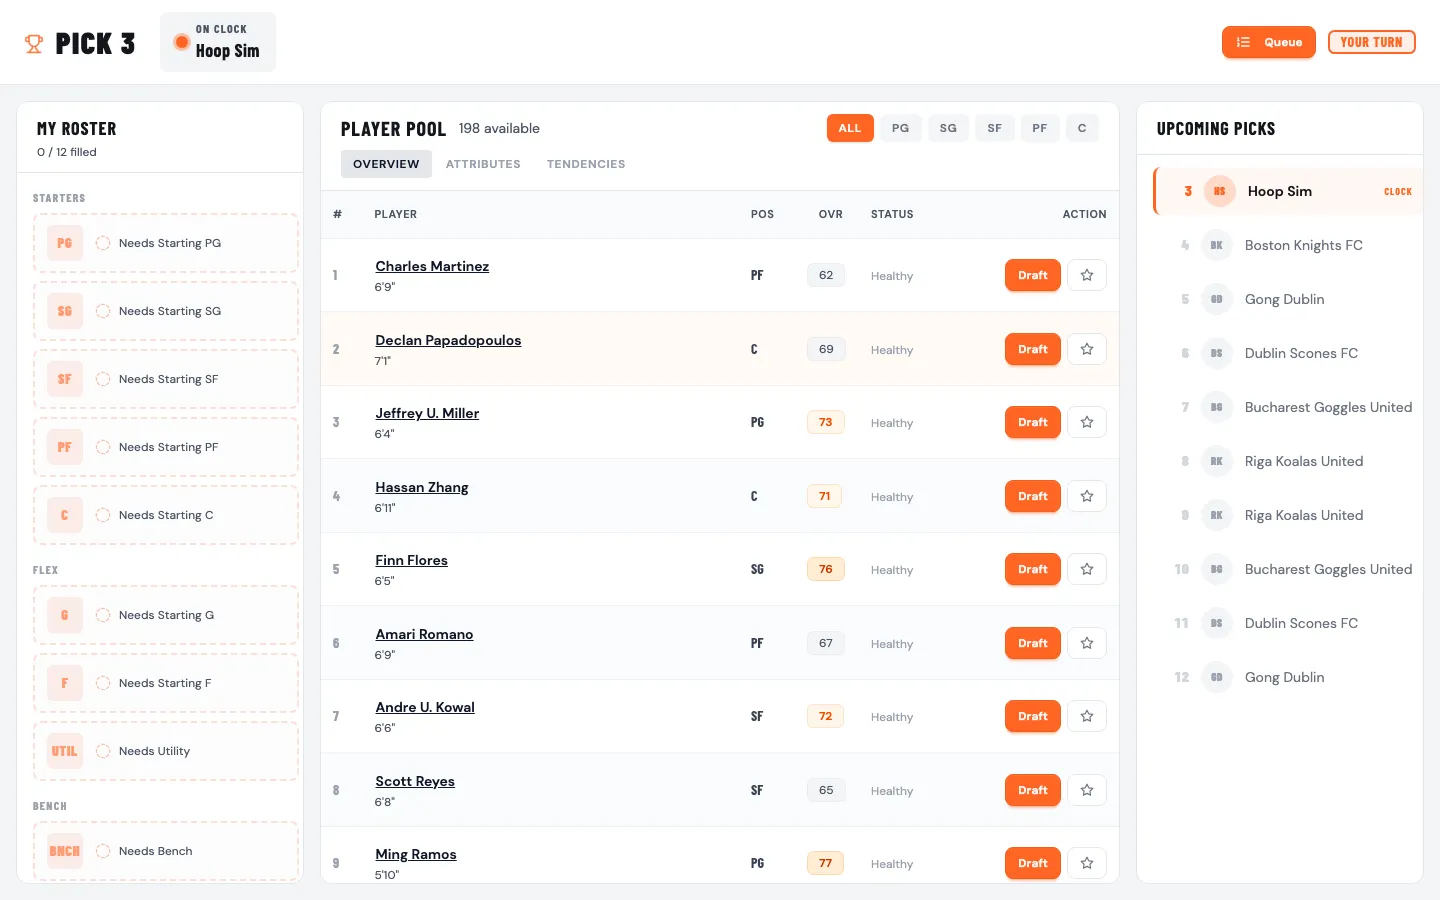This screenshot has height=900, width=1440.
Task: Sort players by OVR column header
Action: (830, 214)
